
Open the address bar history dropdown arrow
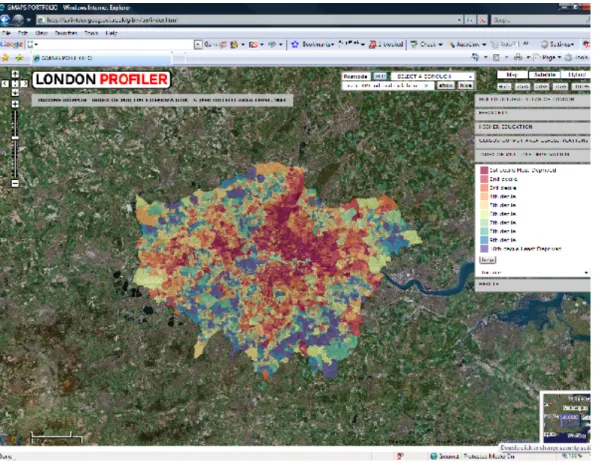tap(459, 20)
